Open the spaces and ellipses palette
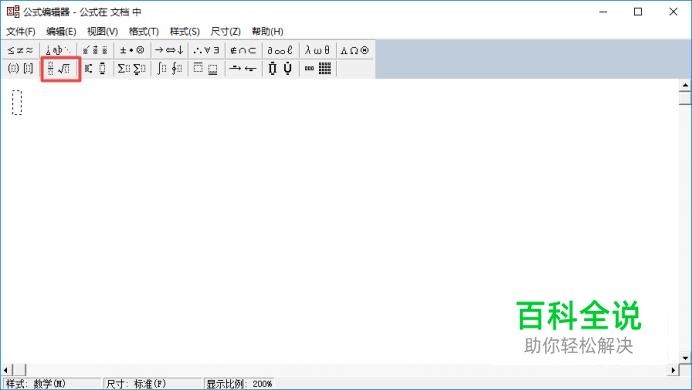Image resolution: width=692 pixels, height=390 pixels. pos(58,50)
